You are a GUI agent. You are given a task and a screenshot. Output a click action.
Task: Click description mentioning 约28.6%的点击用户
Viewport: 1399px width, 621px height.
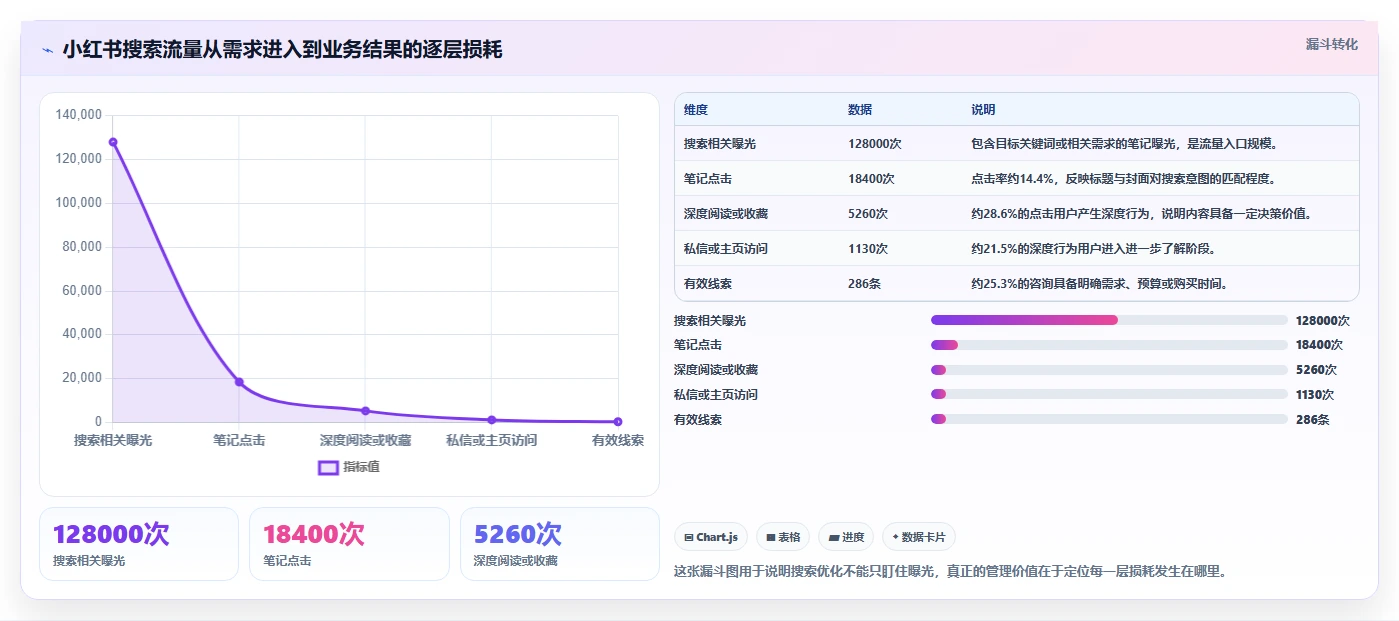click(1141, 214)
